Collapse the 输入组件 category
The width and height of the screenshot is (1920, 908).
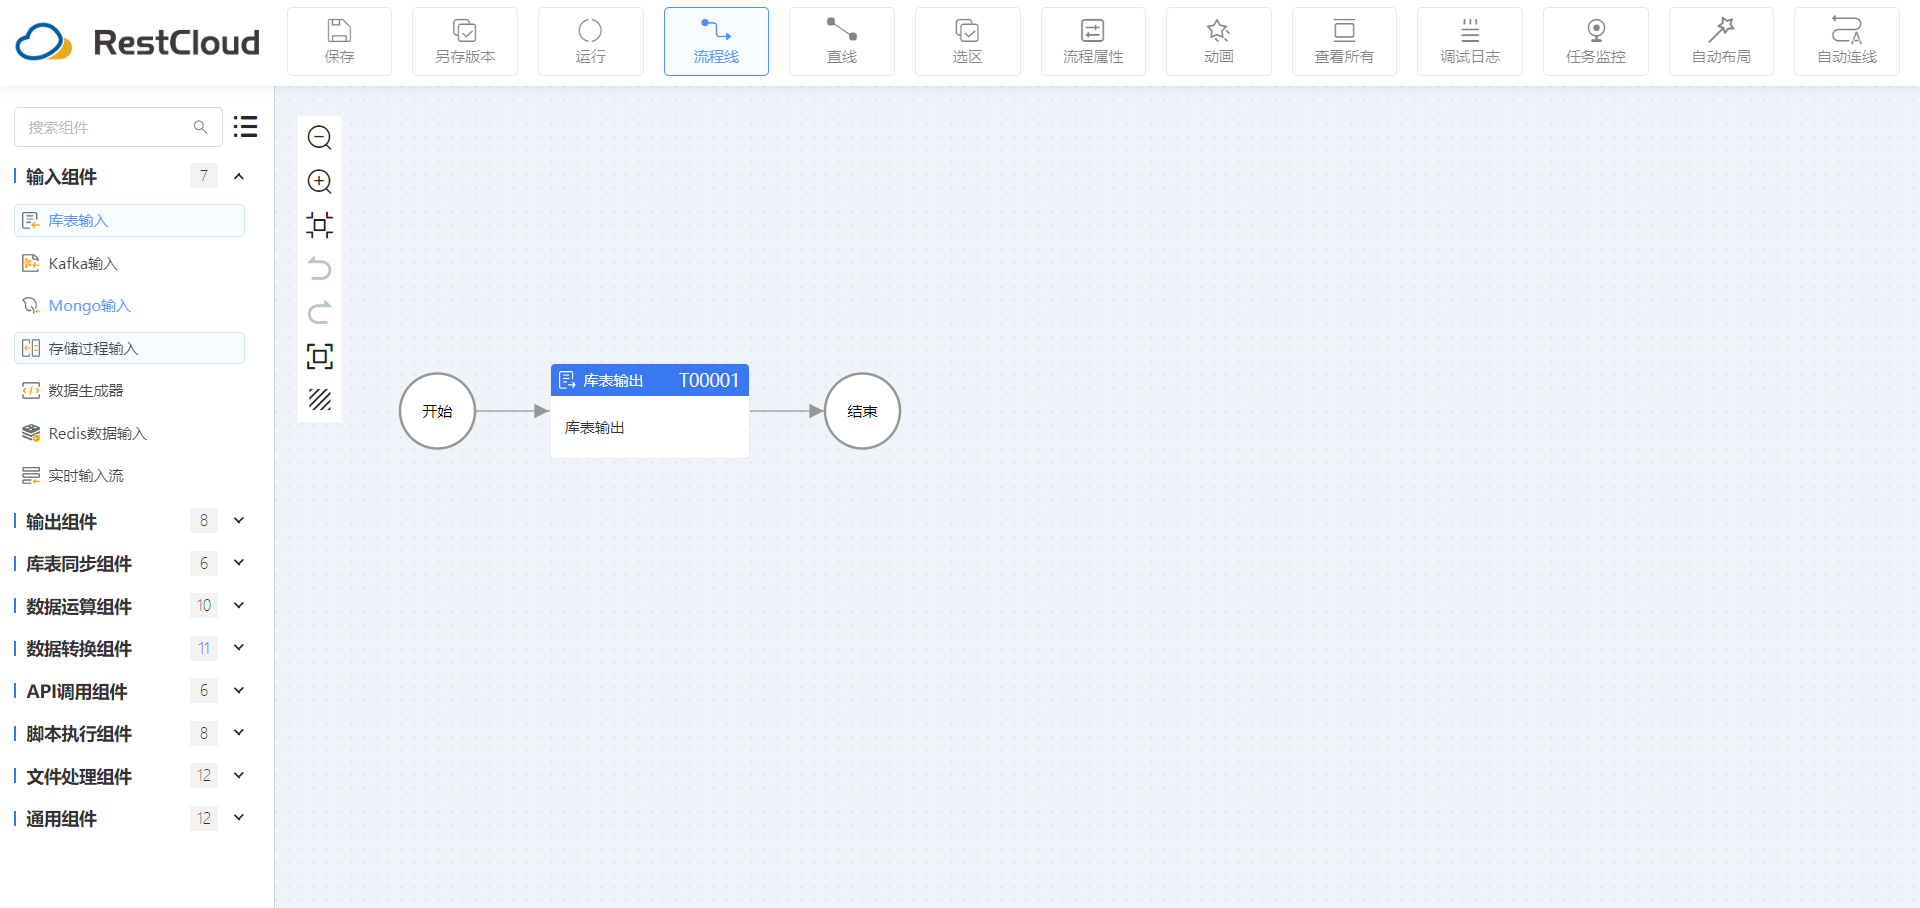click(x=239, y=177)
